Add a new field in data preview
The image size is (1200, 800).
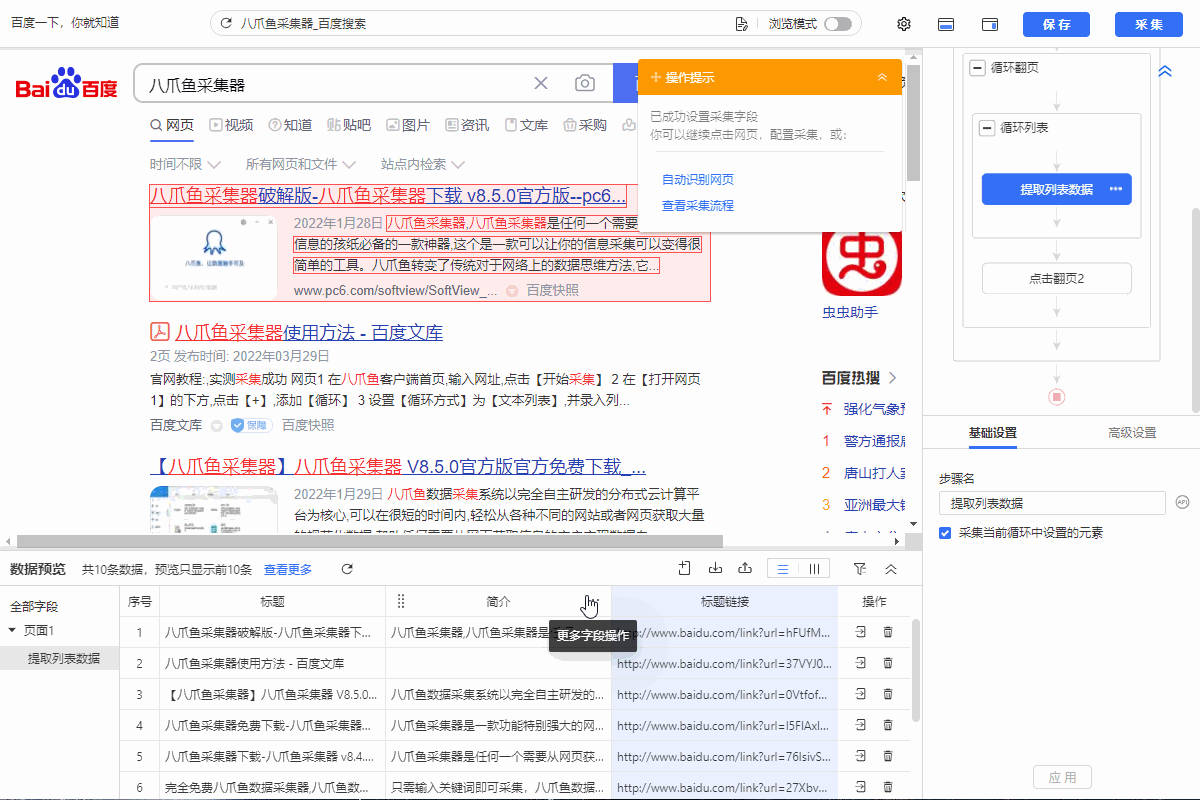tap(685, 569)
